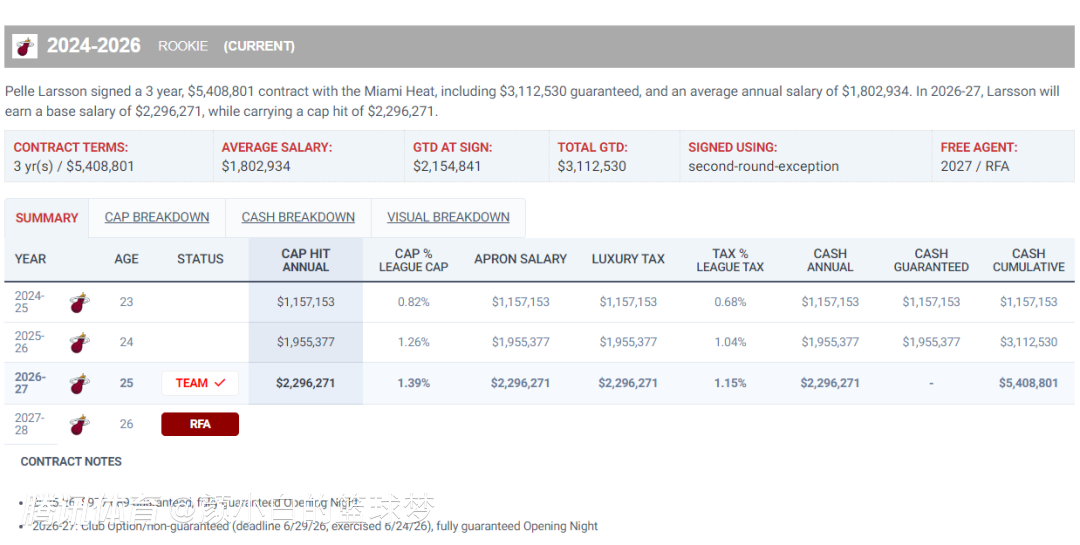Click the Heat logo in 2024-25 row
Viewport: 1080px width, 545px height.
(79, 302)
